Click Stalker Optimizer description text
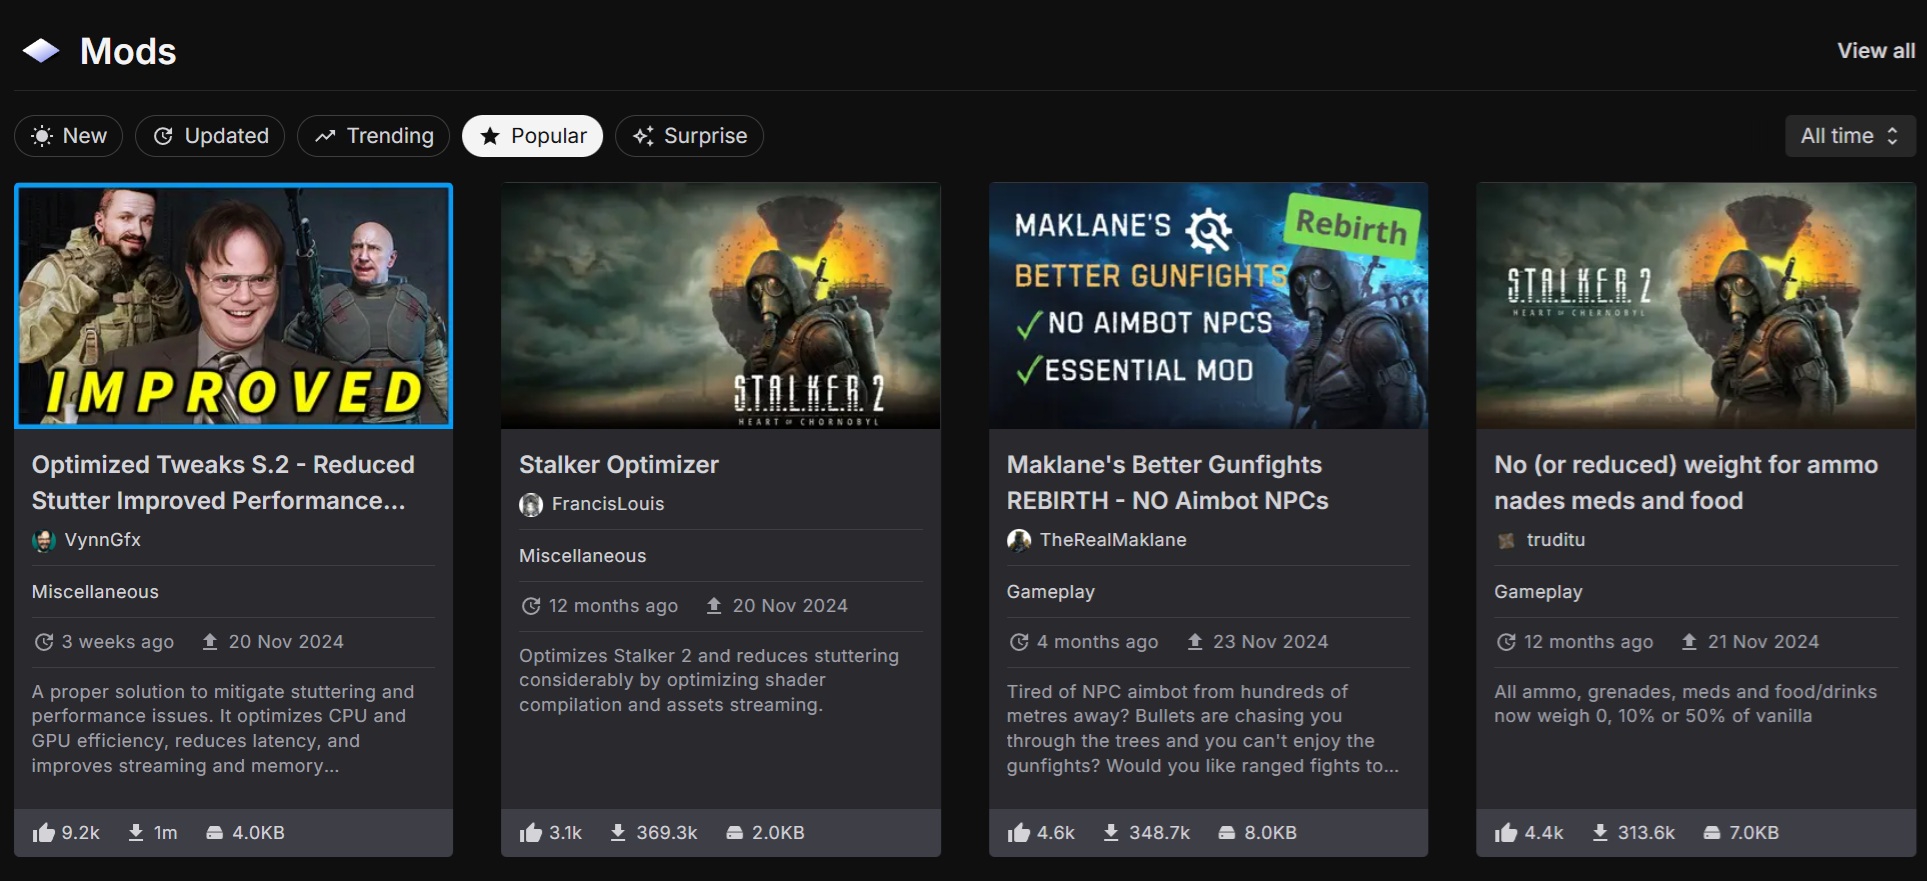The height and width of the screenshot is (881, 1927). click(x=709, y=680)
